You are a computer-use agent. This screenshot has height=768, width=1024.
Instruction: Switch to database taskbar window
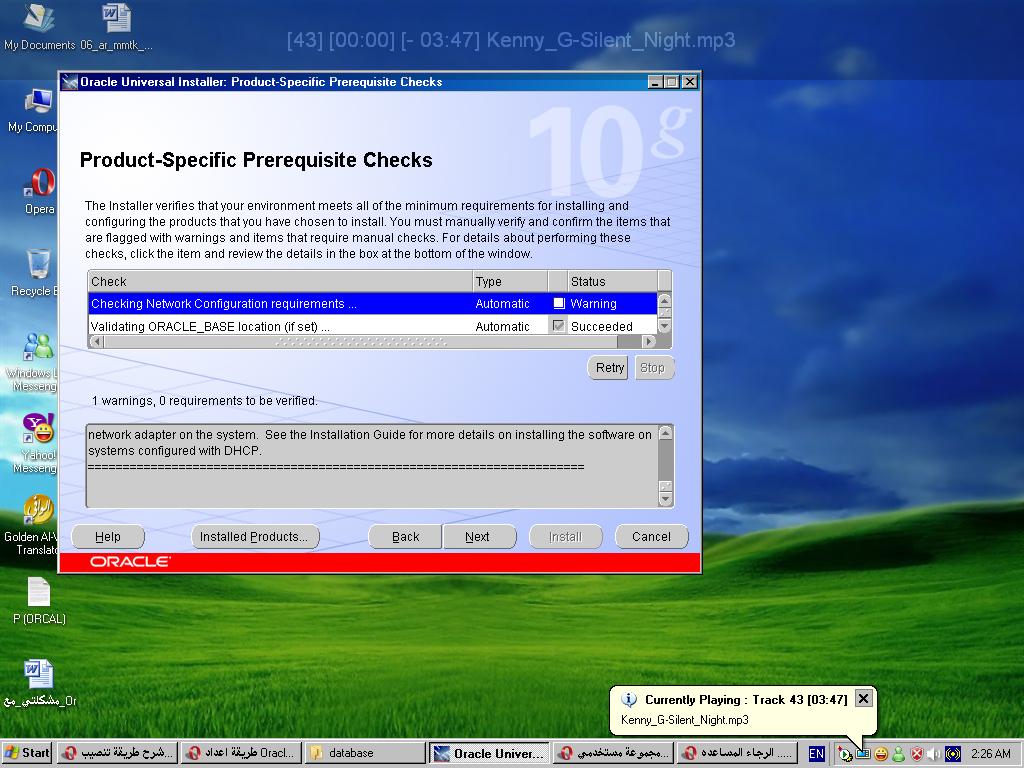[364, 753]
